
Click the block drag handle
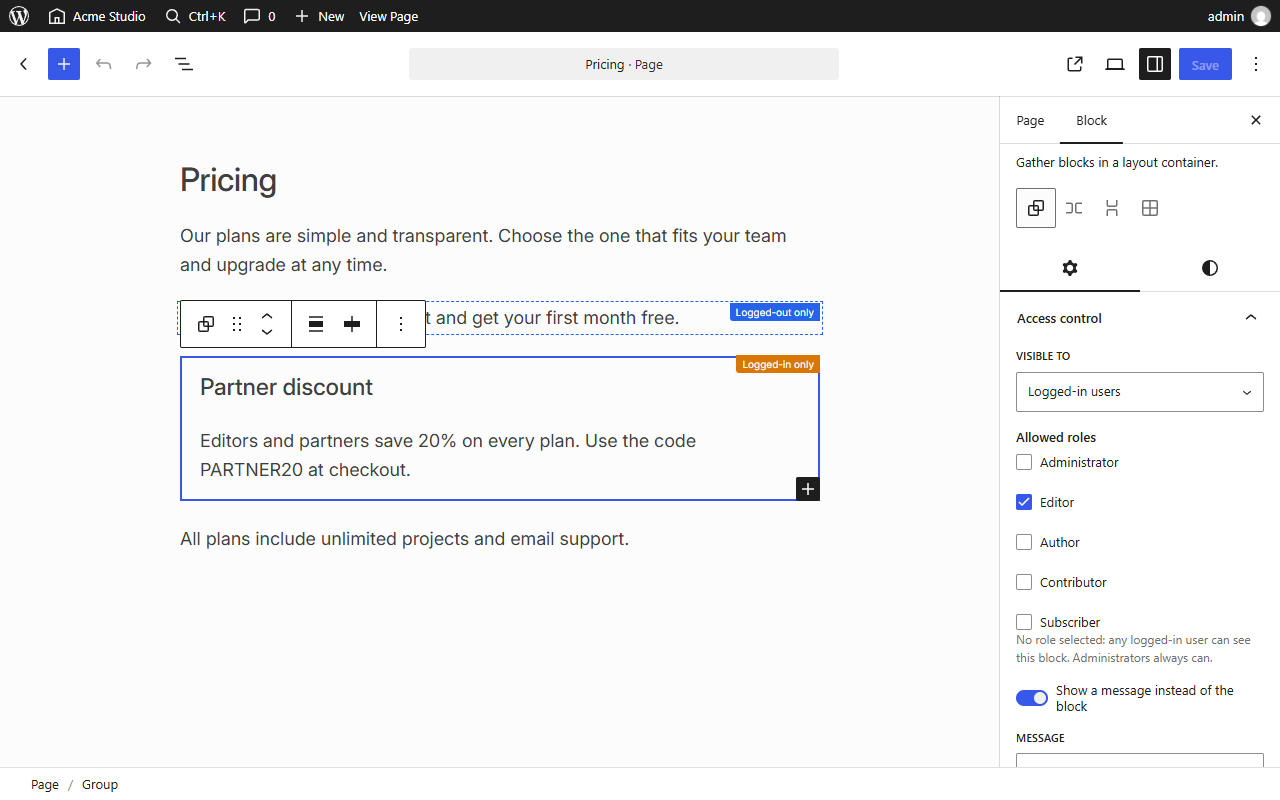[x=237, y=324]
